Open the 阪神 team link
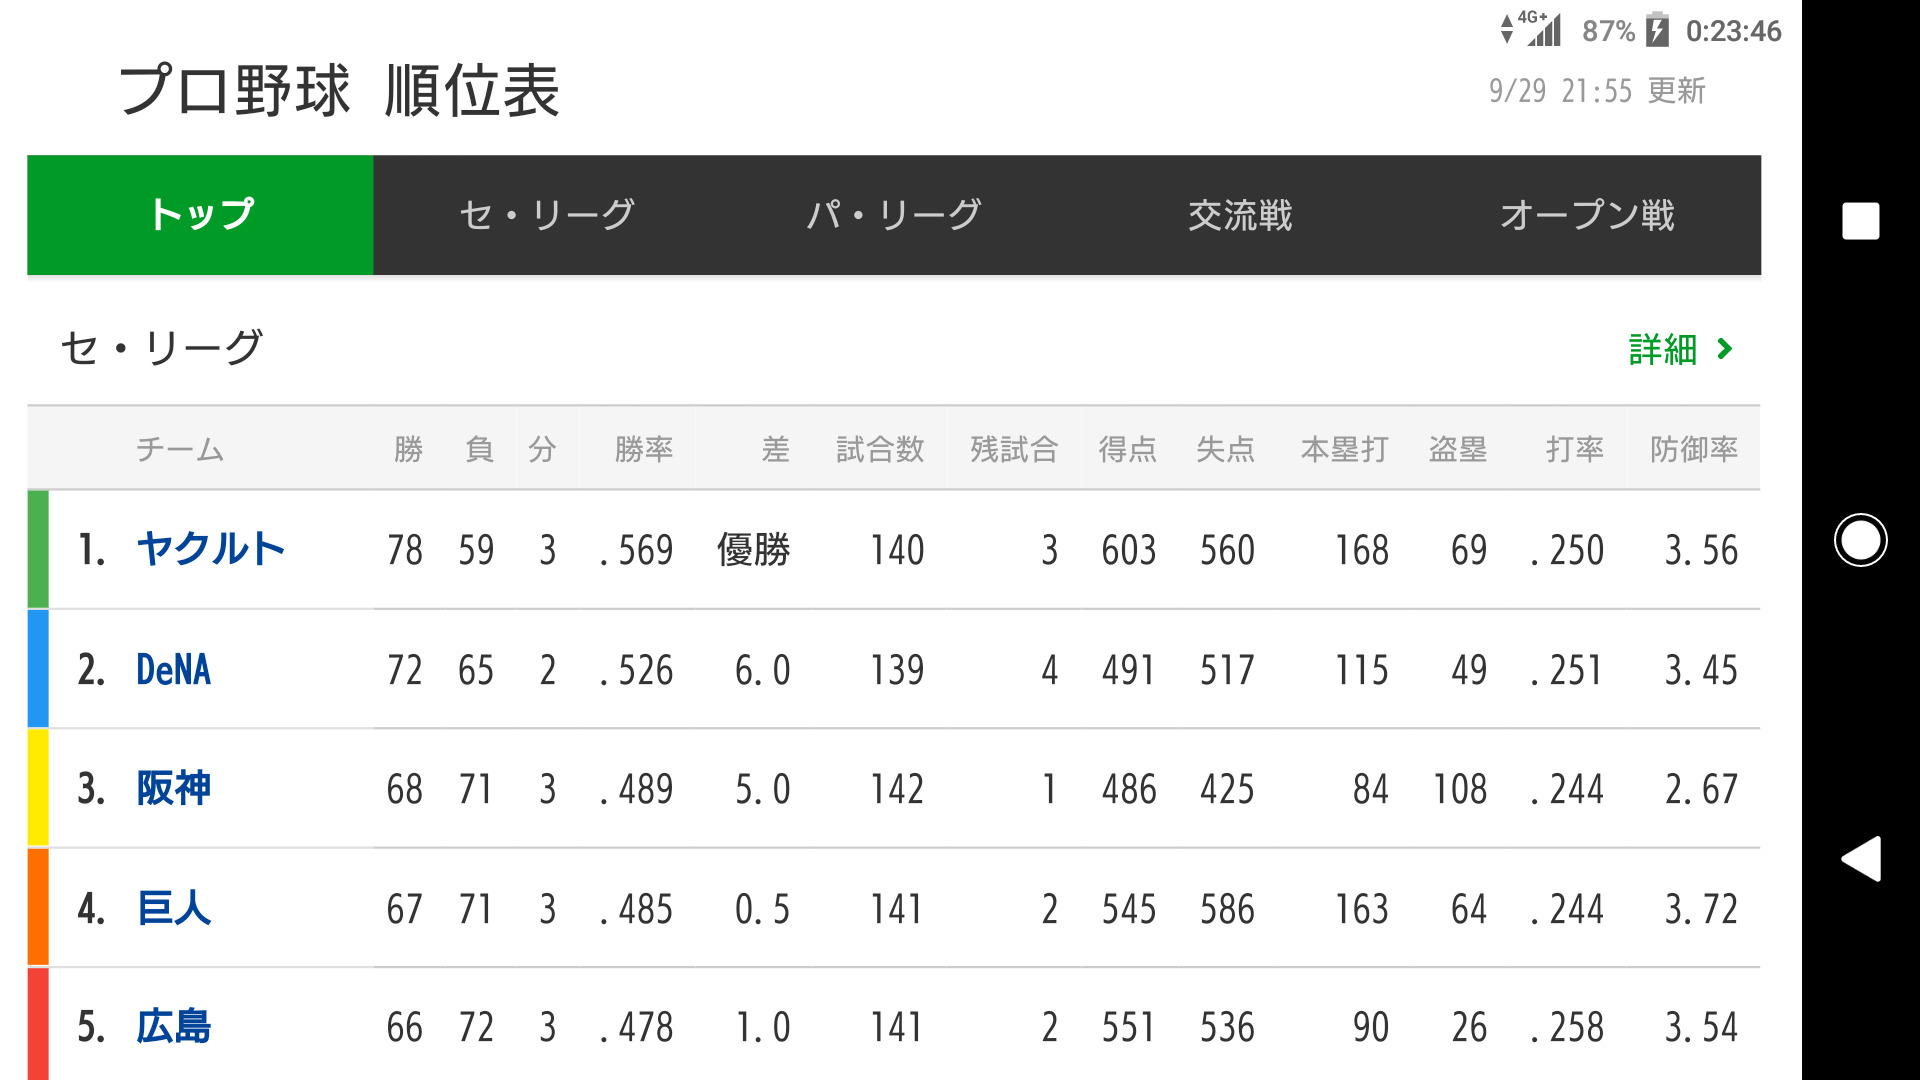This screenshot has height=1080, width=1920. click(173, 789)
